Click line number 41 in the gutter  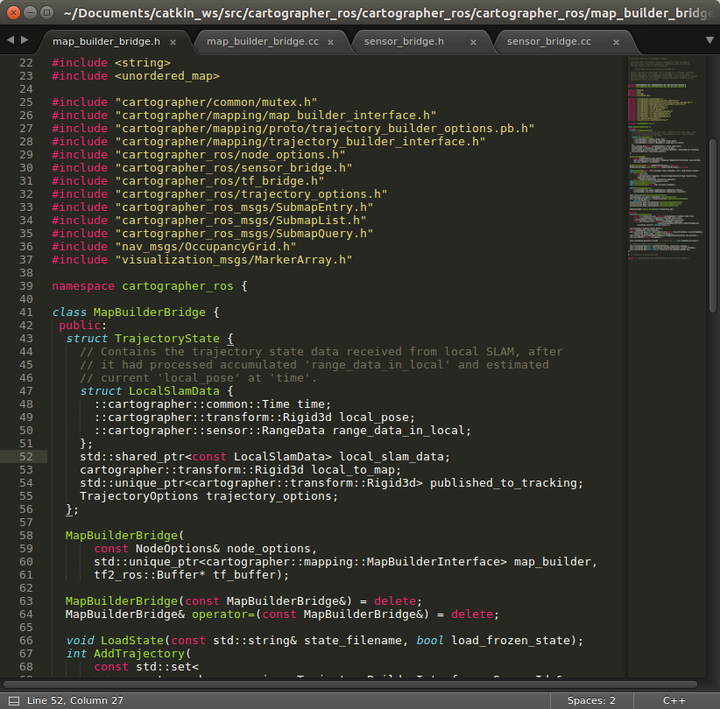point(26,312)
